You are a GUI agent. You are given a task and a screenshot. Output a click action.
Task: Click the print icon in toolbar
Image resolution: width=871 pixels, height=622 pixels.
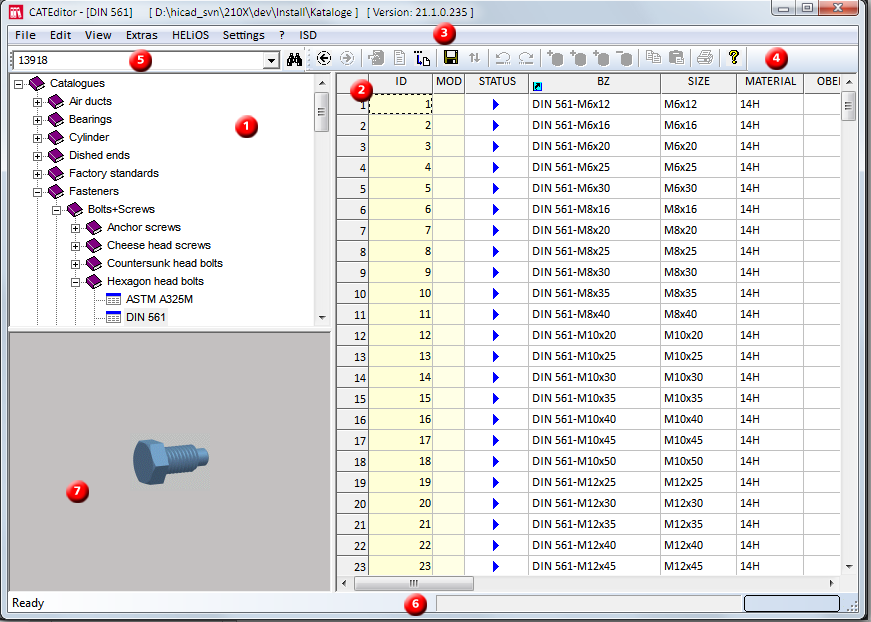tap(704, 59)
